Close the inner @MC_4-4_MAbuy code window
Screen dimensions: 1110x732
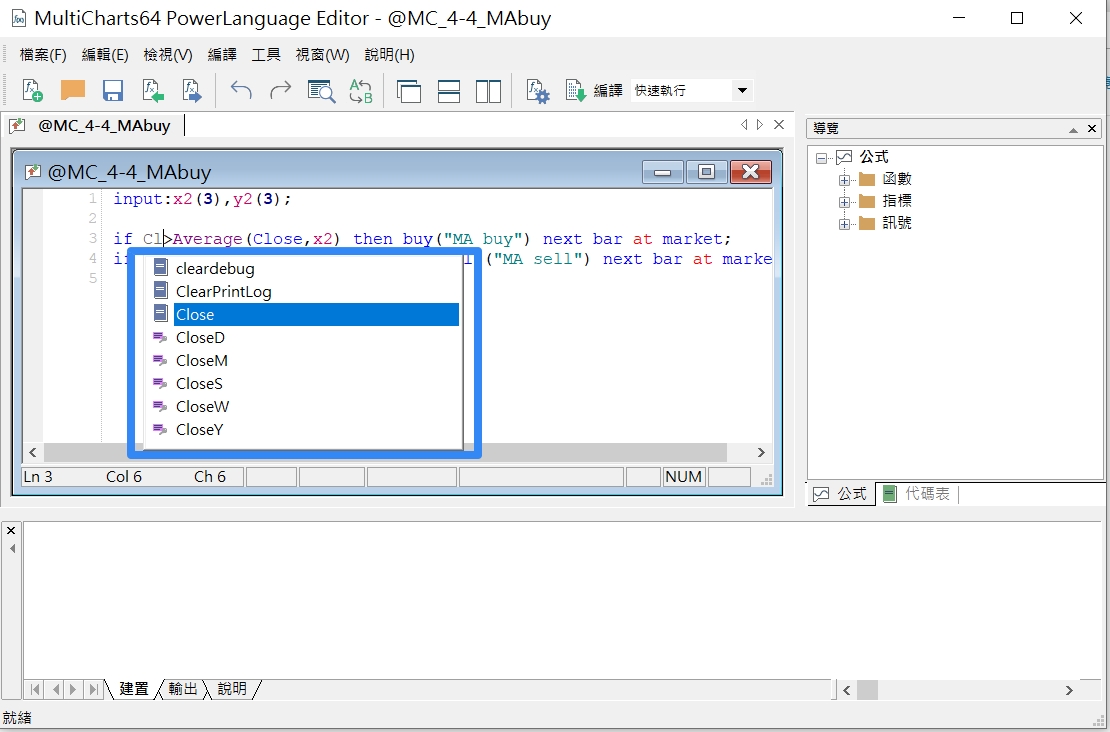tap(750, 172)
